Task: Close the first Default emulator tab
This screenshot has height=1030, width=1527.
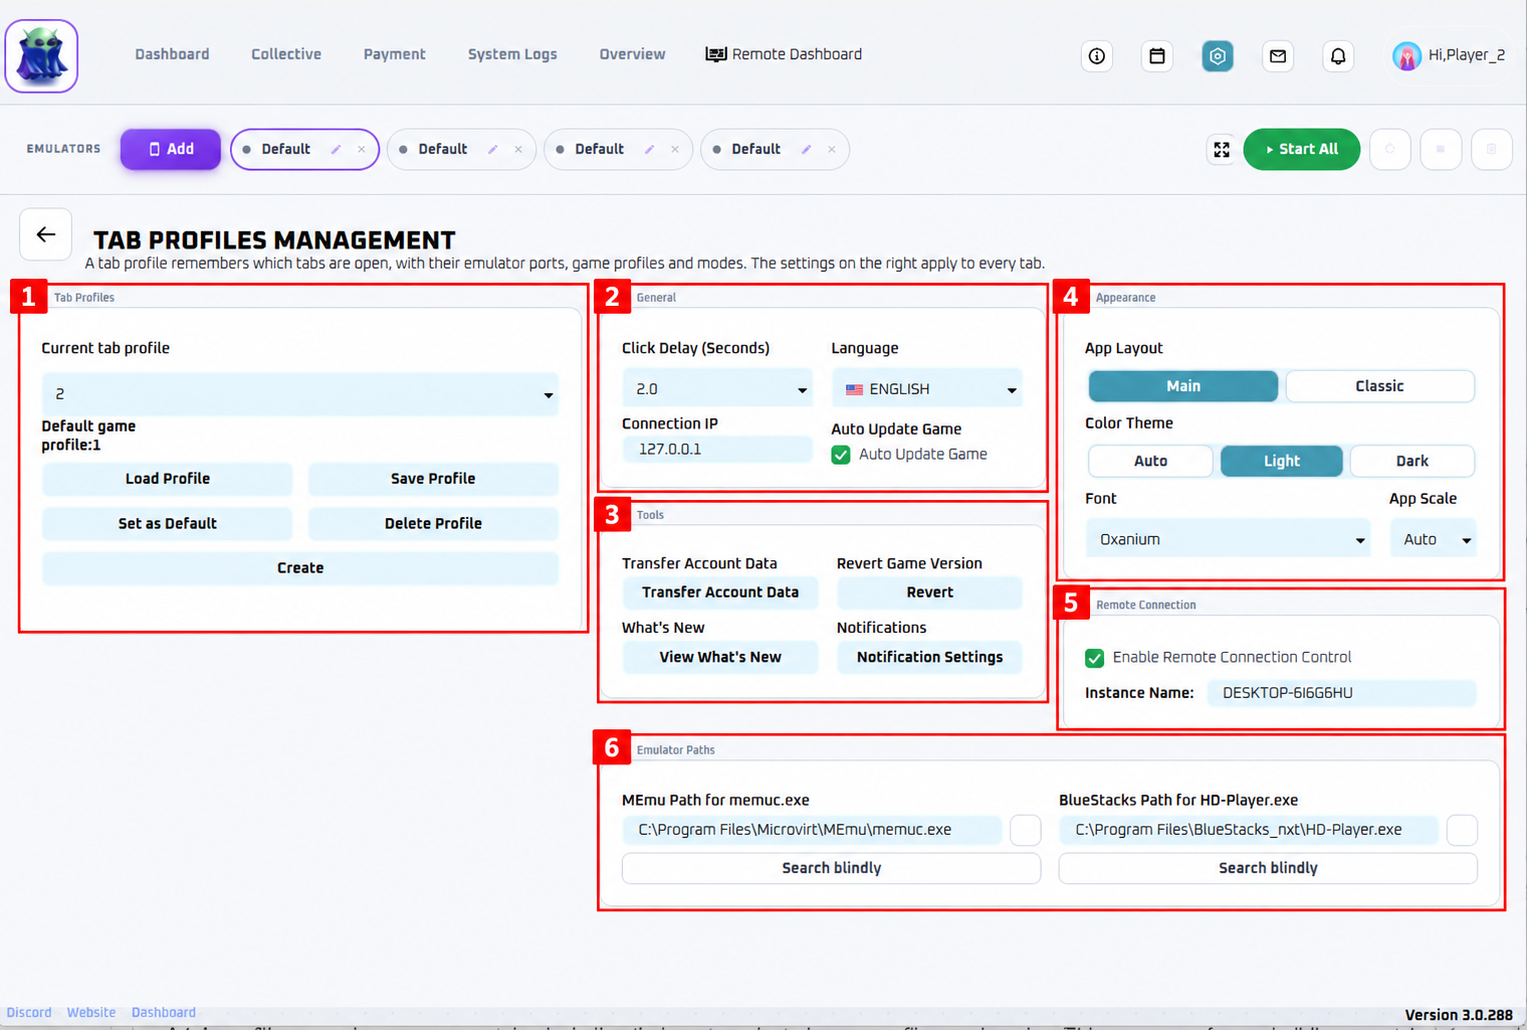Action: [x=361, y=150]
